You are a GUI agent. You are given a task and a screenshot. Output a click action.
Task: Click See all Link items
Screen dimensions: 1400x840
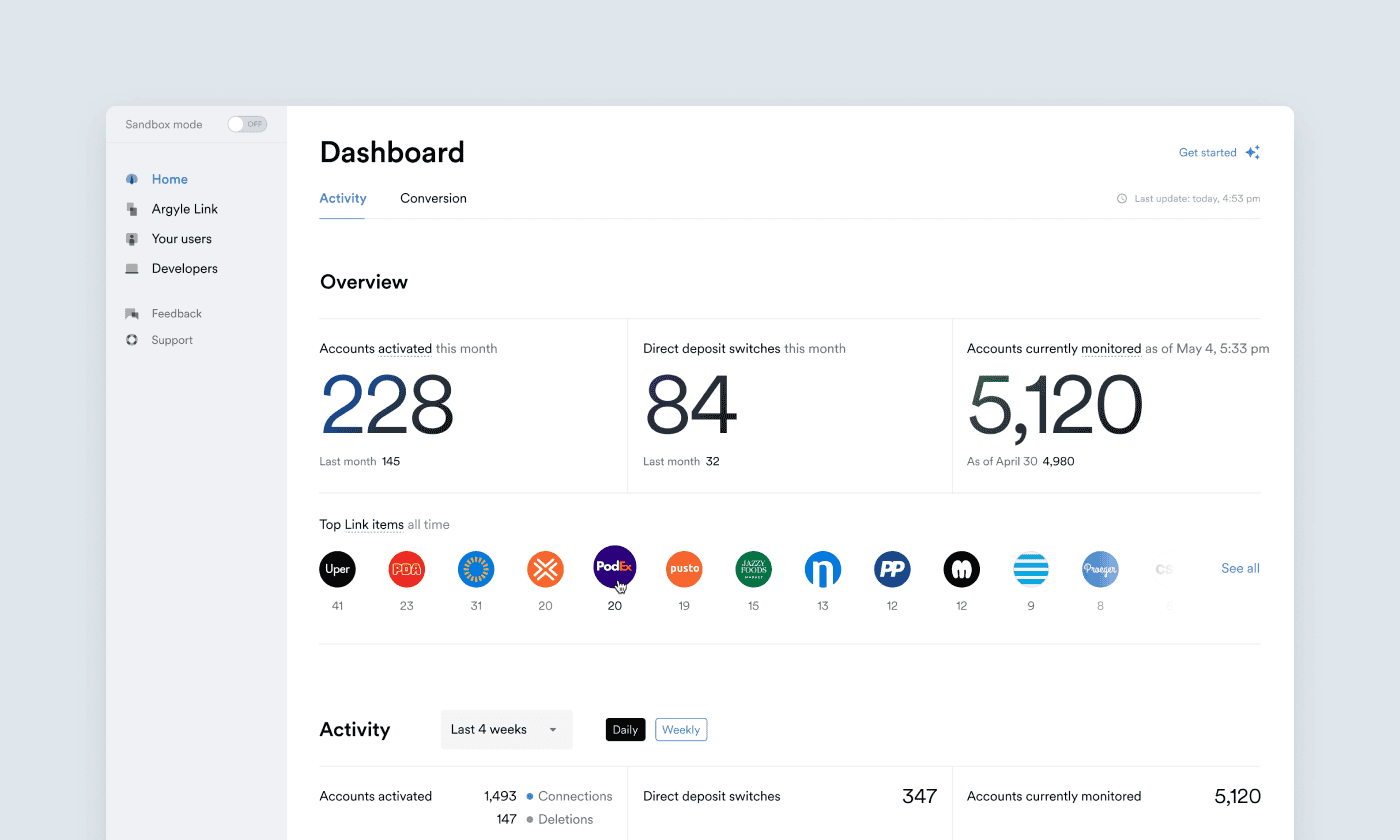(1240, 568)
